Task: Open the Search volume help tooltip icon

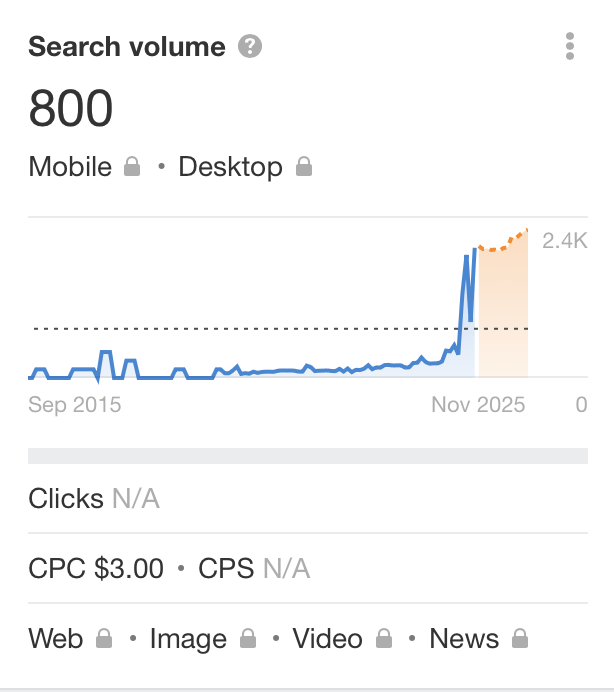Action: point(250,46)
